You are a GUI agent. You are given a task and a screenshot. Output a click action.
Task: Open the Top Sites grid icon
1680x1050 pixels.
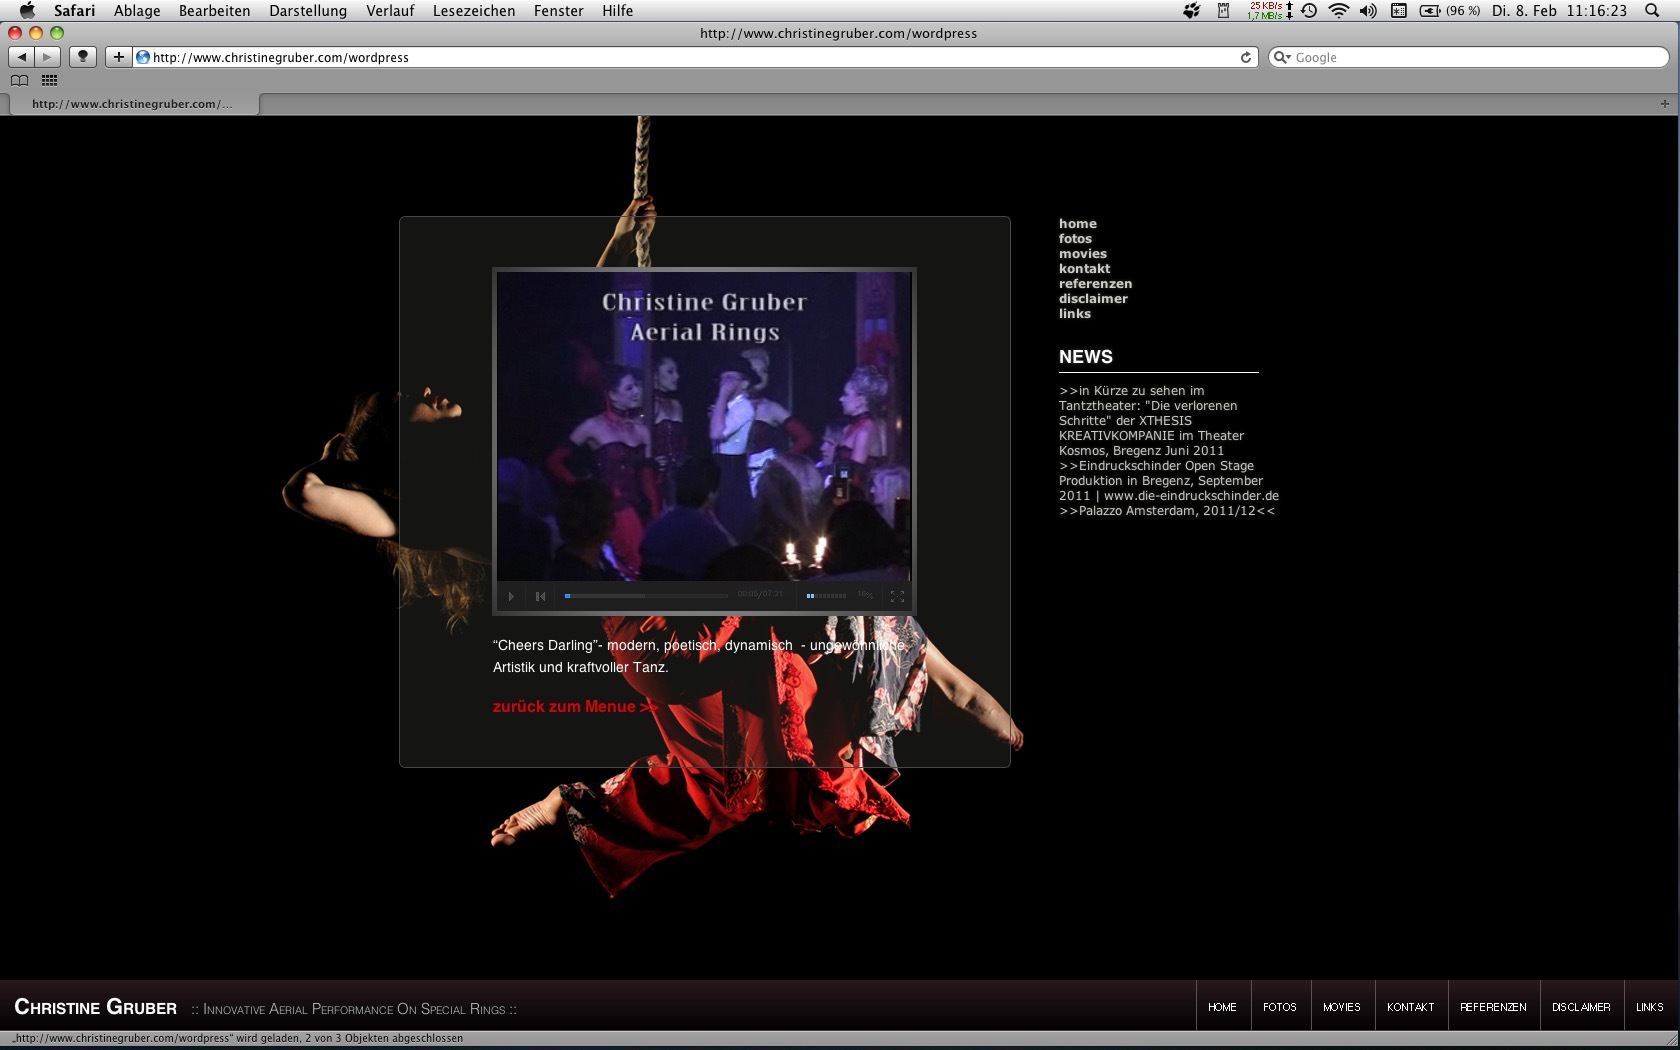(49, 80)
